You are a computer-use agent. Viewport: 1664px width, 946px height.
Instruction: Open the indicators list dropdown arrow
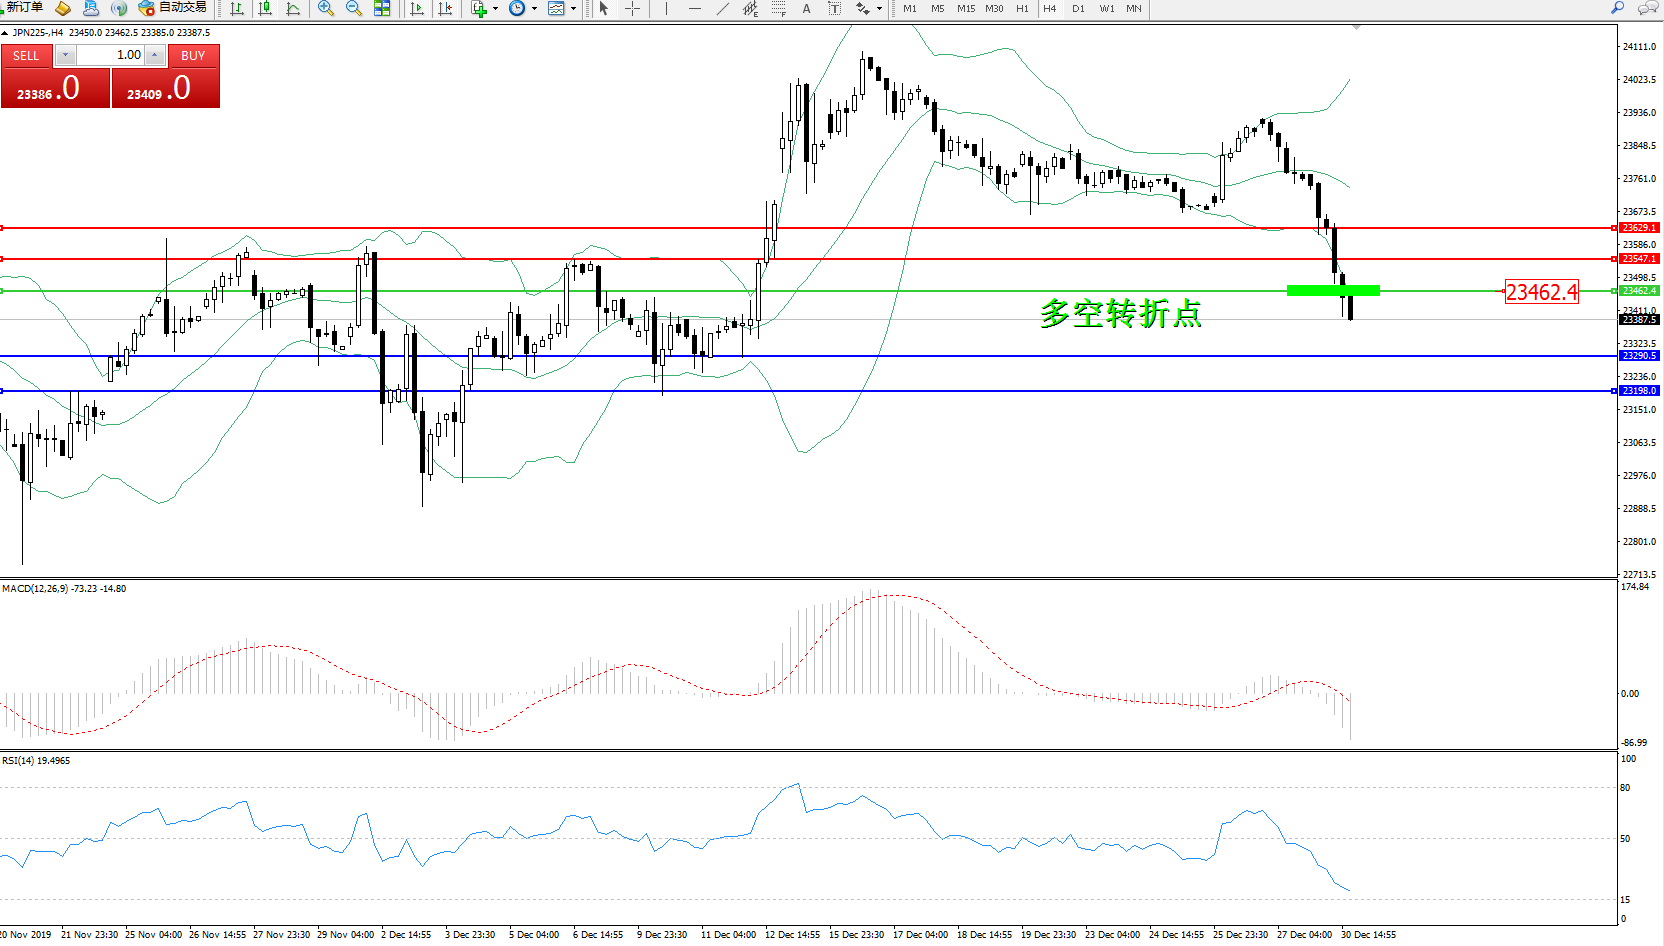[x=495, y=9]
